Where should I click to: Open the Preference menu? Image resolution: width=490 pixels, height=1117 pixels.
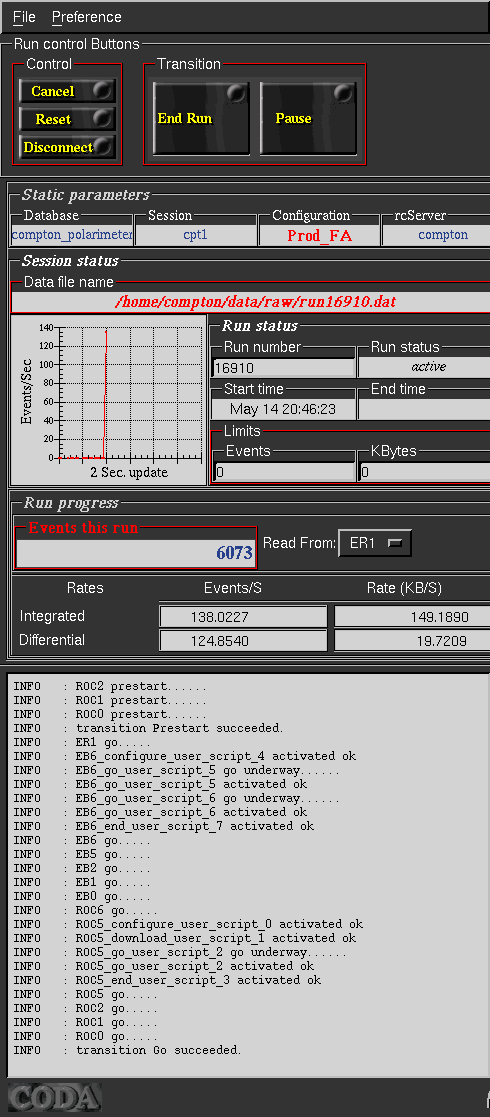87,16
